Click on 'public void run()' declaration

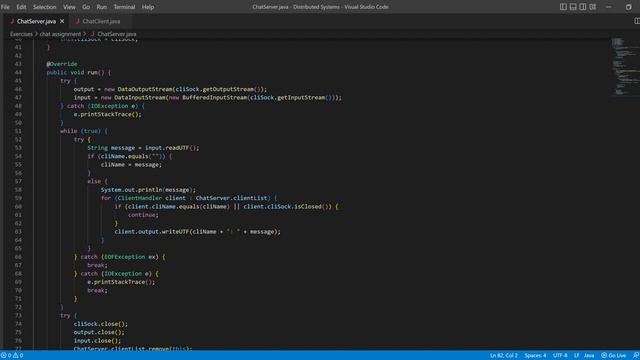click(x=76, y=72)
